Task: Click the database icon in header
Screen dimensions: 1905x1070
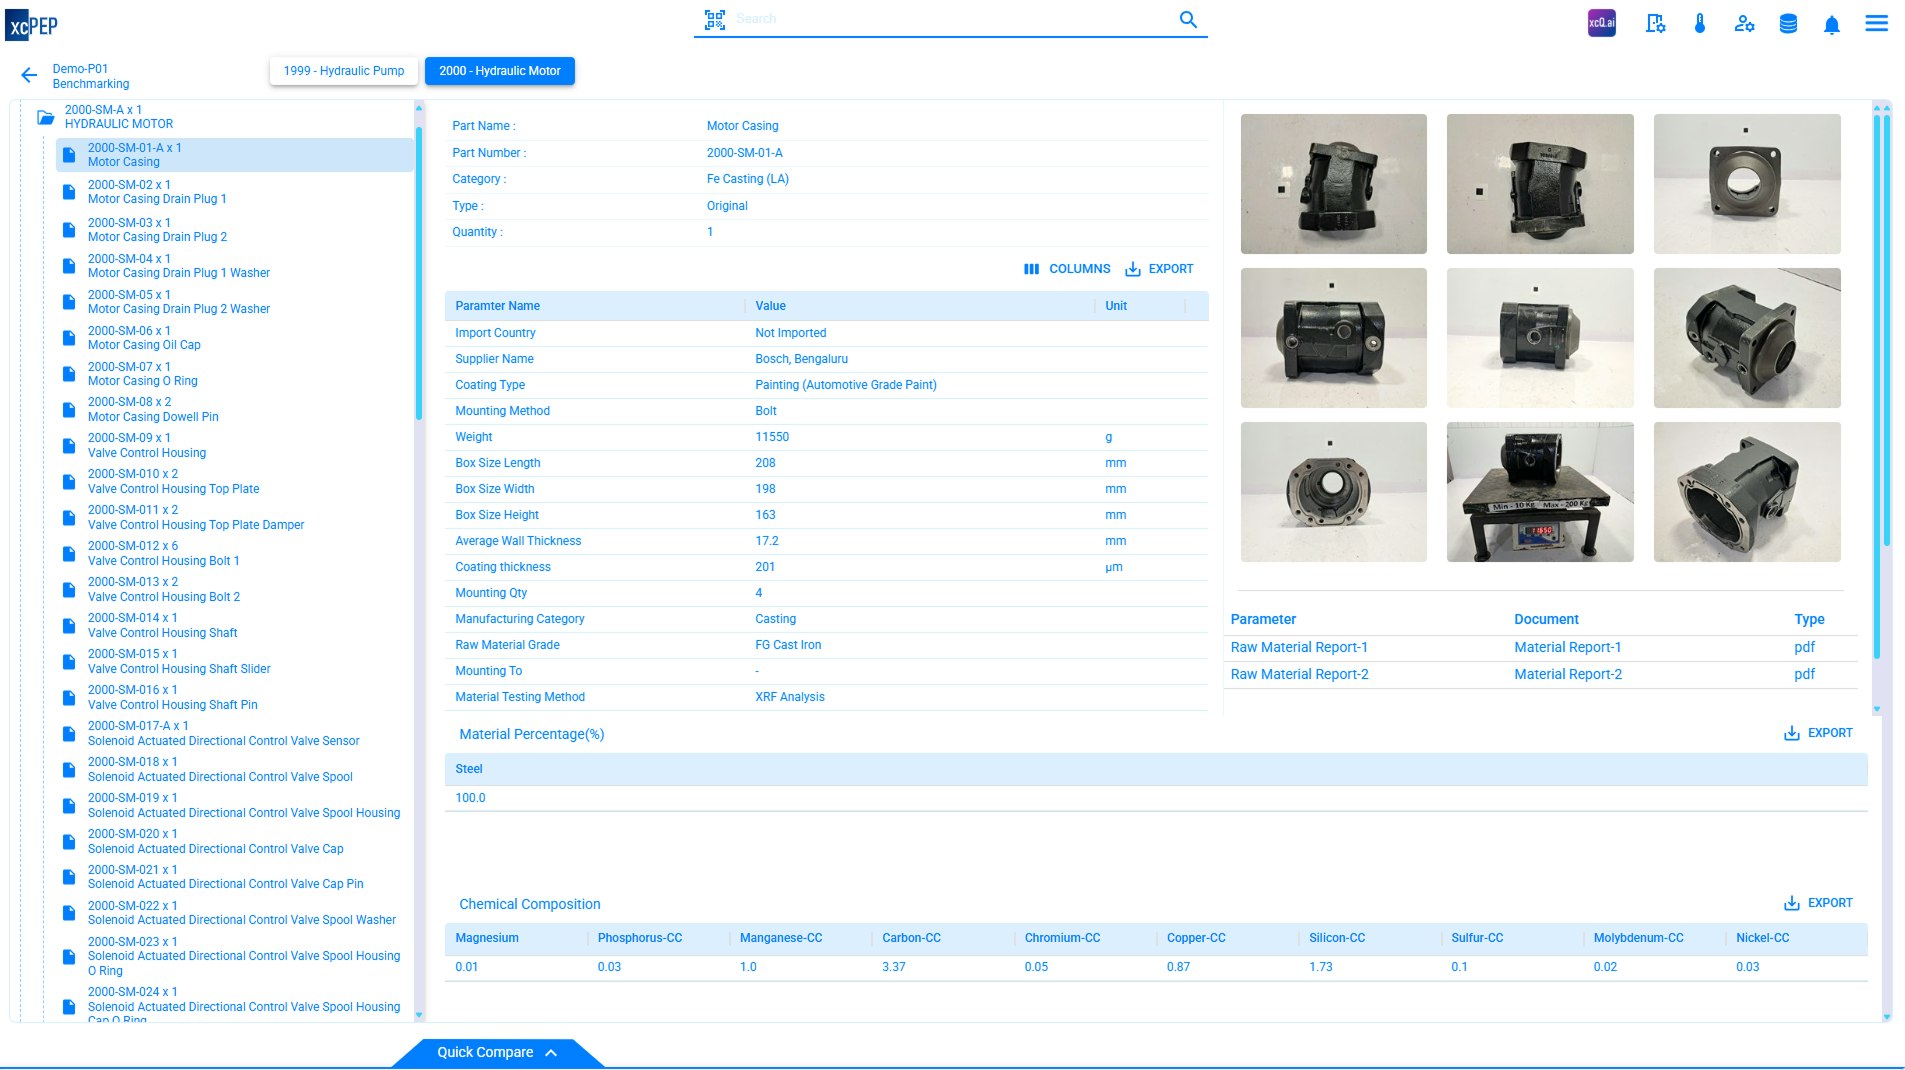Action: (x=1788, y=24)
